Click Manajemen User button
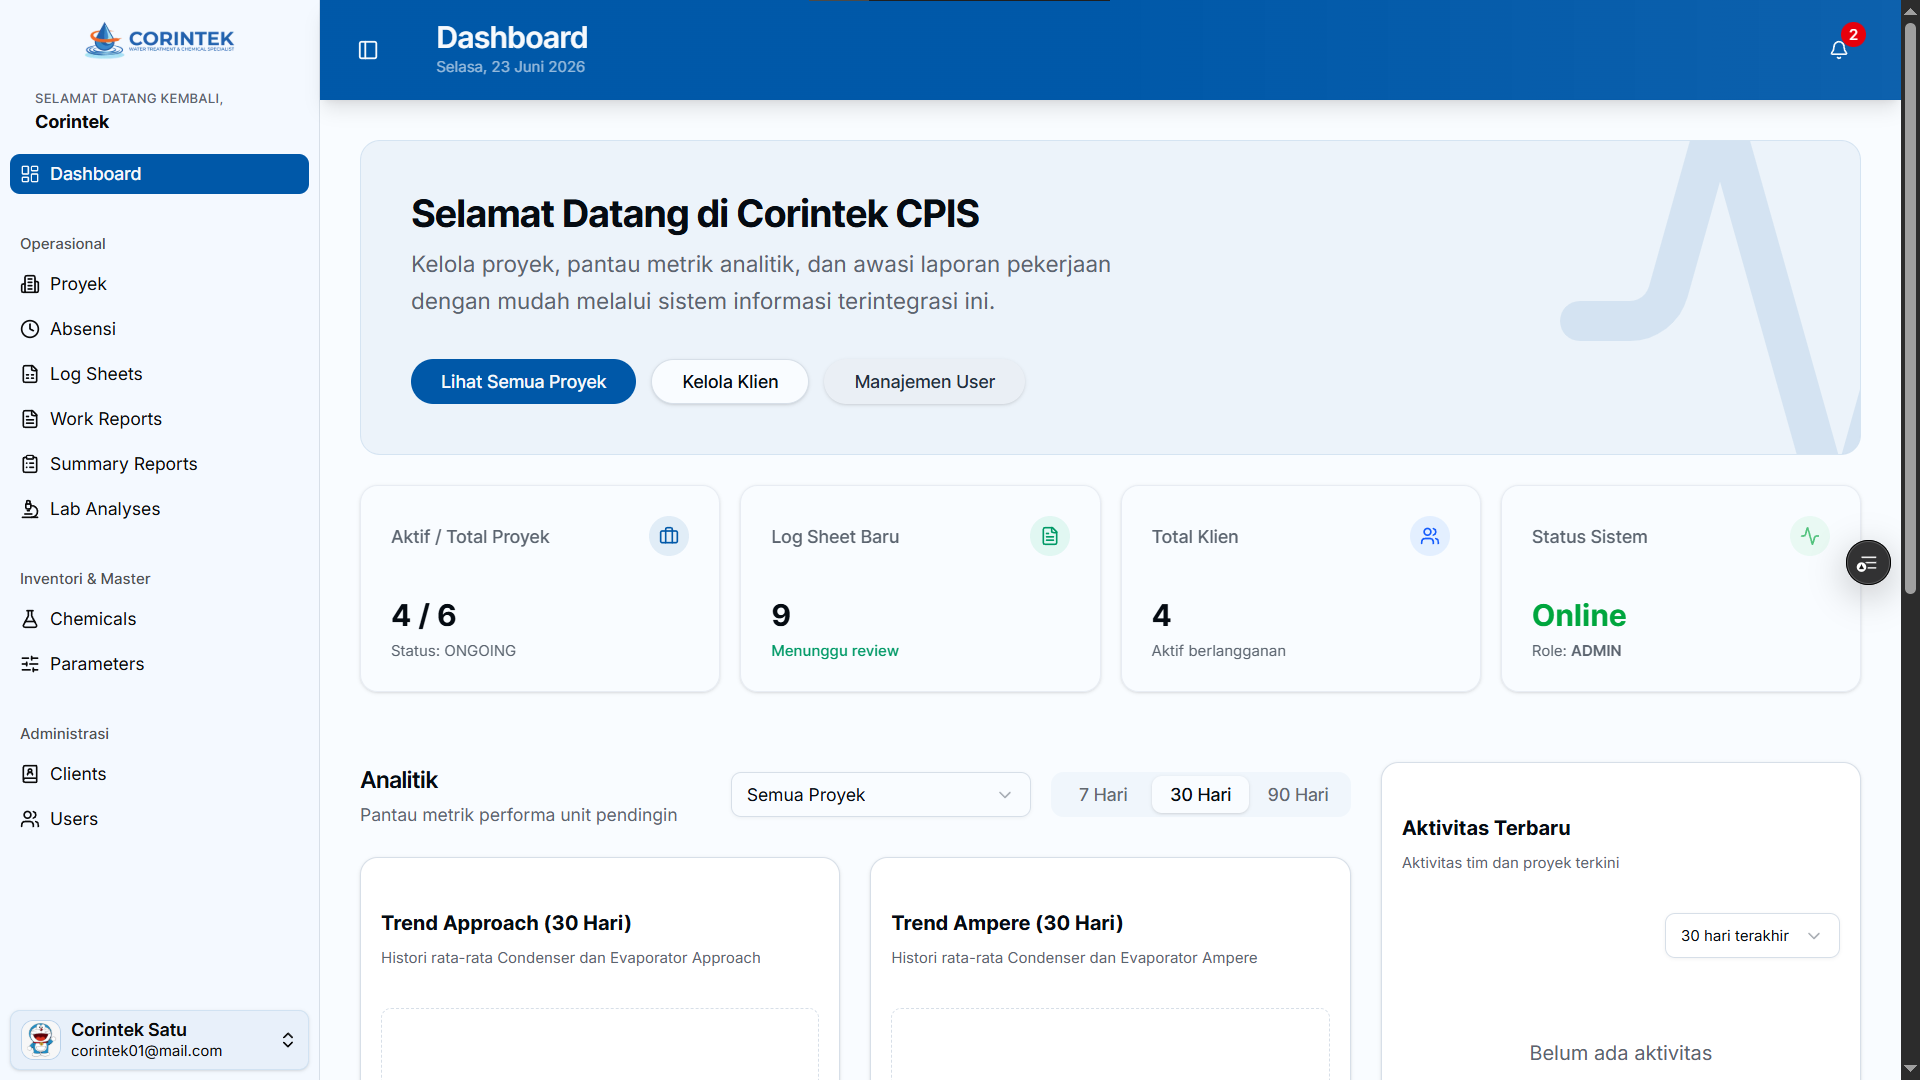1920x1080 pixels. (x=924, y=382)
